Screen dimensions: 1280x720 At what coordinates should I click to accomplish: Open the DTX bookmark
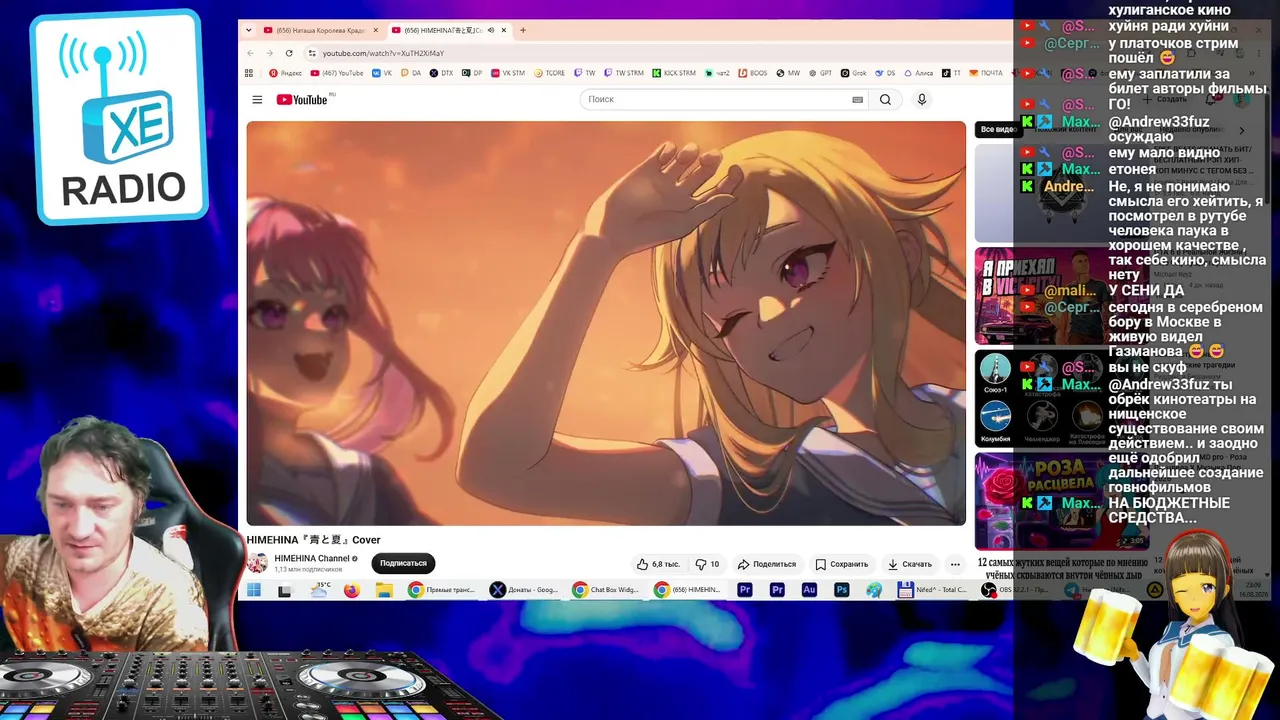point(441,73)
